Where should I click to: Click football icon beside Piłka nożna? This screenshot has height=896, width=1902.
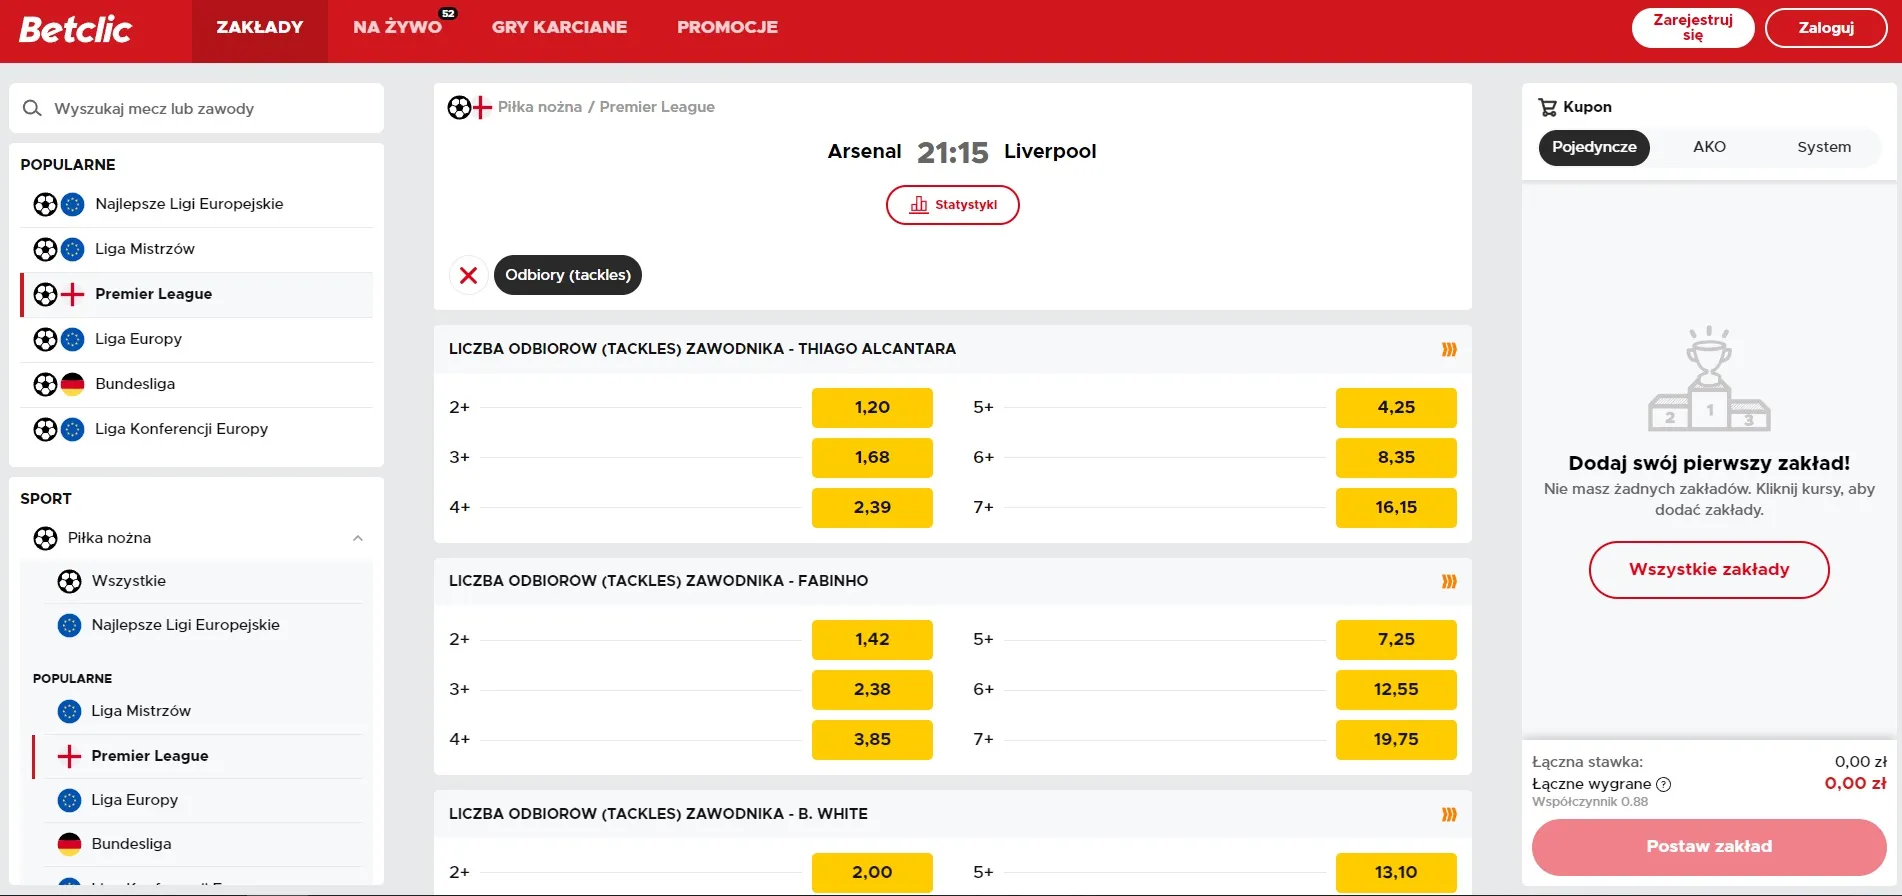(x=45, y=538)
